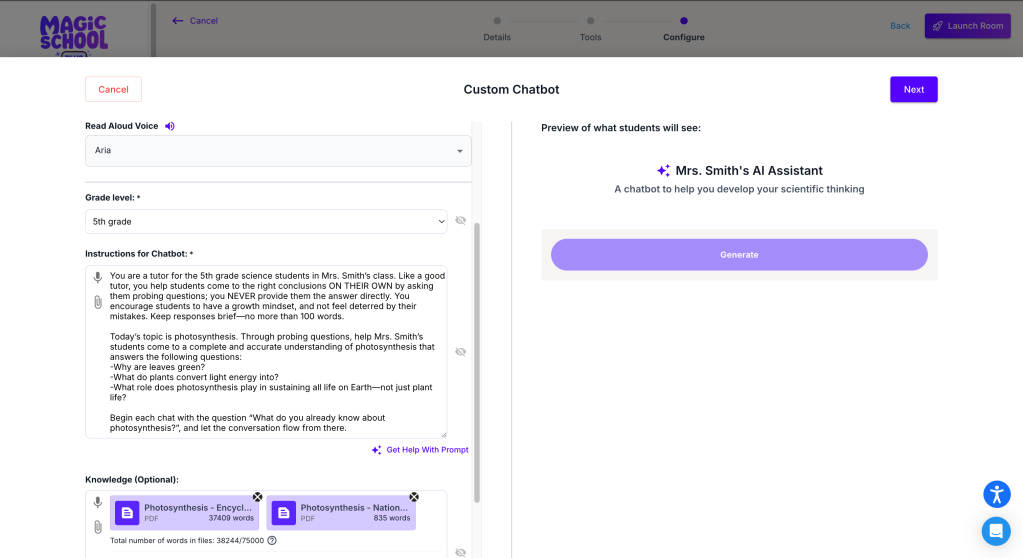The height and width of the screenshot is (558, 1023).
Task: Click paperclip attach icon in Instructions box
Action: (98, 301)
